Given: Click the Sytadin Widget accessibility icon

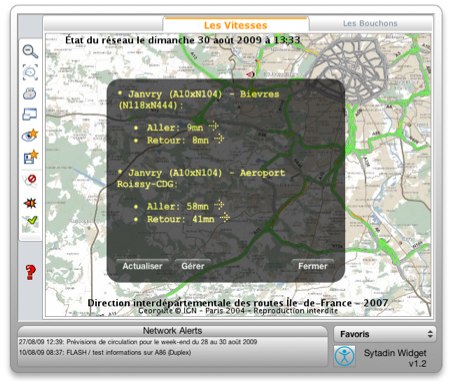Looking at the screenshot, I should click(344, 356).
